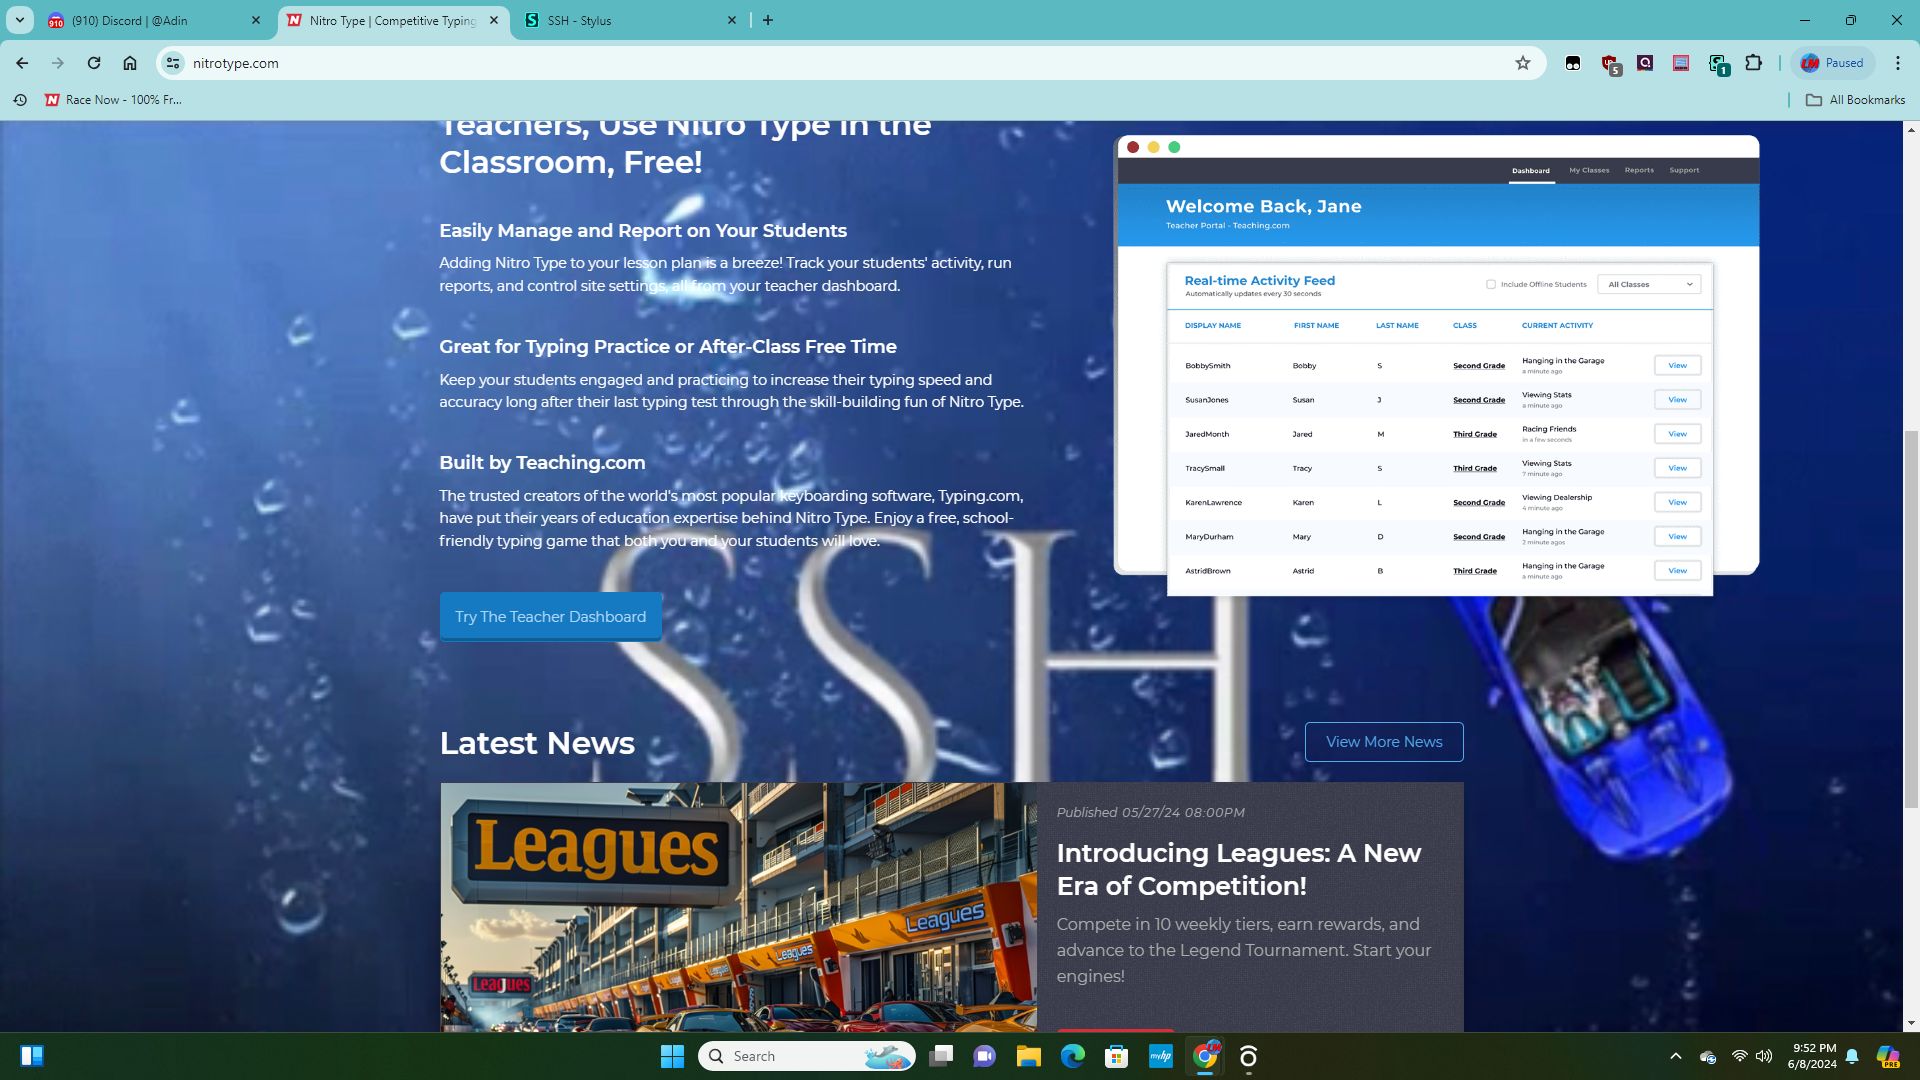Click the SSH Stylus tab icon
The height and width of the screenshot is (1080, 1920).
click(x=533, y=20)
